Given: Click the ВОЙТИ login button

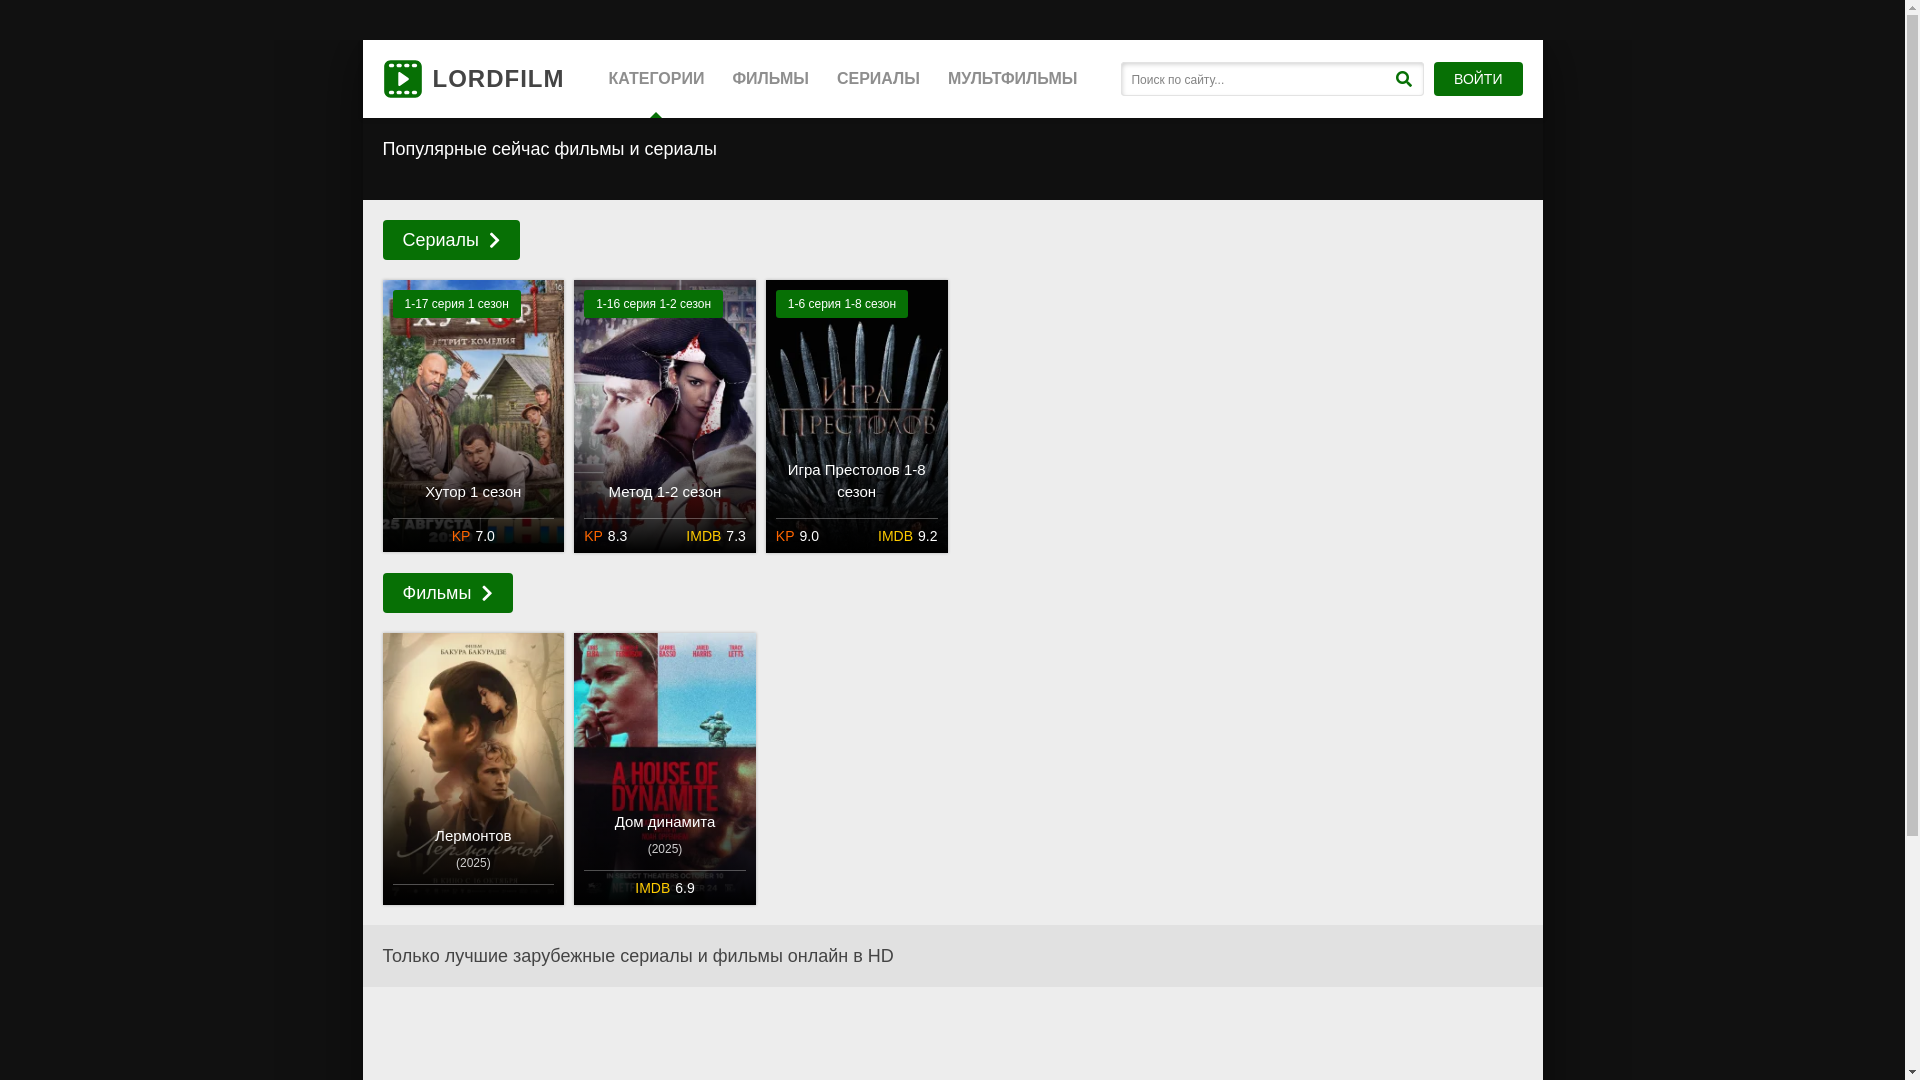Looking at the screenshot, I should click(1477, 79).
